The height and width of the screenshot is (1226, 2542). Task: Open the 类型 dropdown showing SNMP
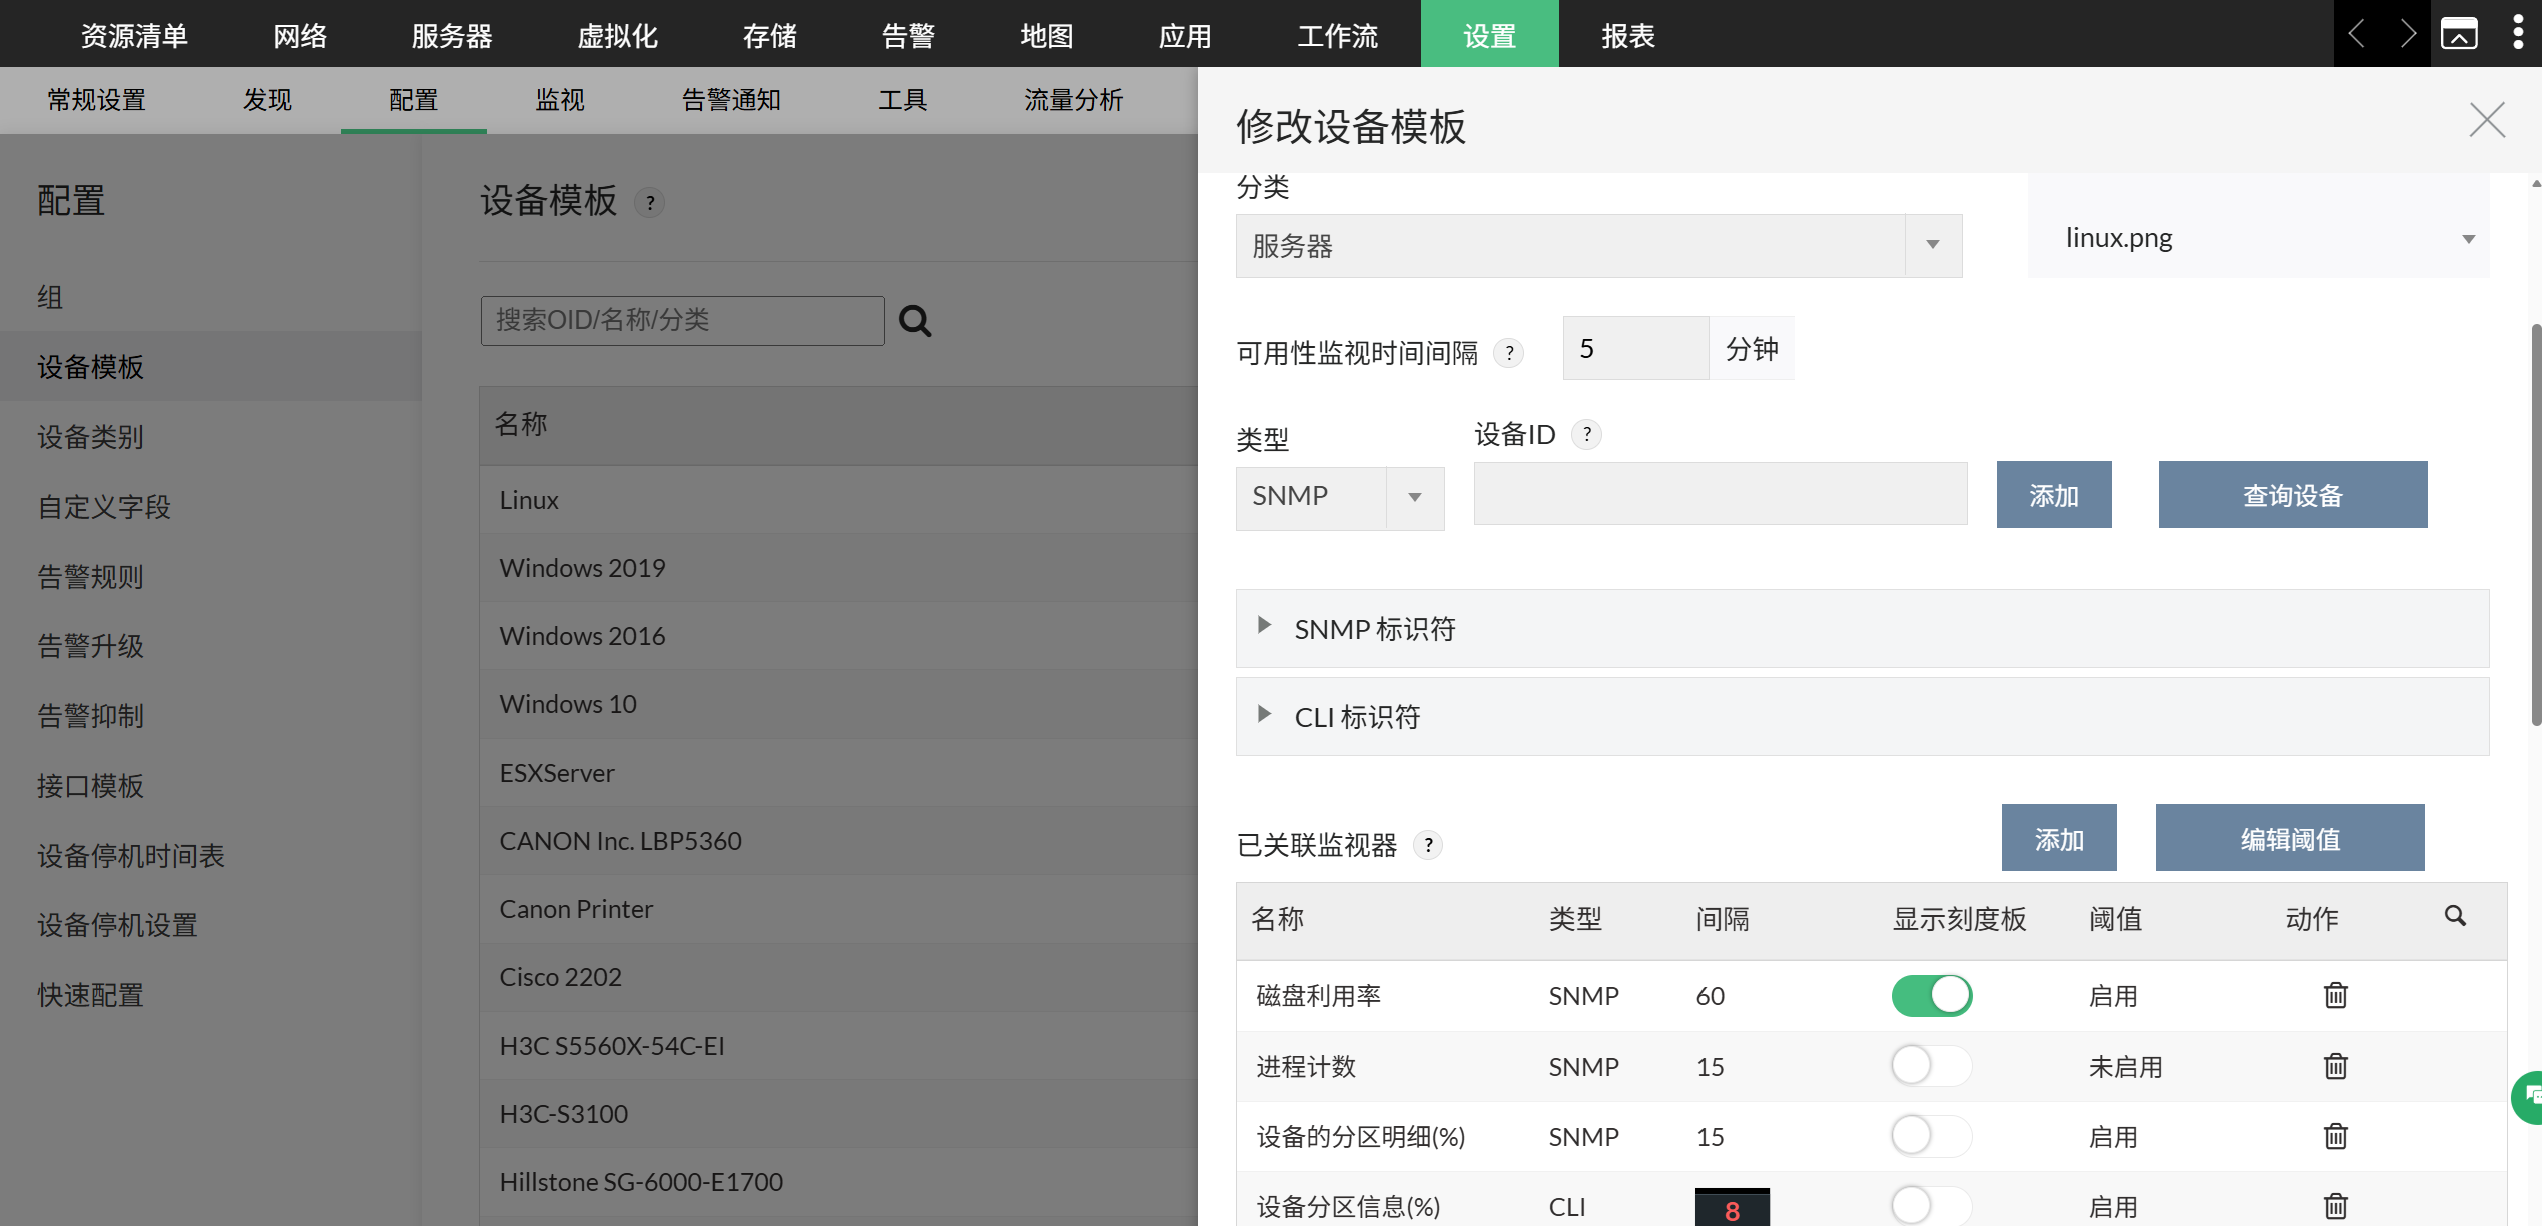pyautogui.click(x=1340, y=497)
